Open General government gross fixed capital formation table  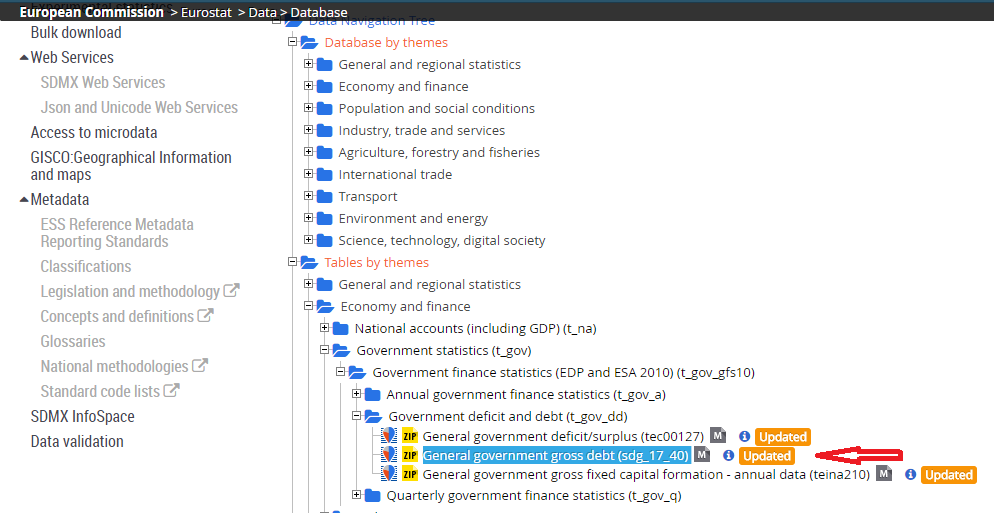pyautogui.click(x=646, y=474)
